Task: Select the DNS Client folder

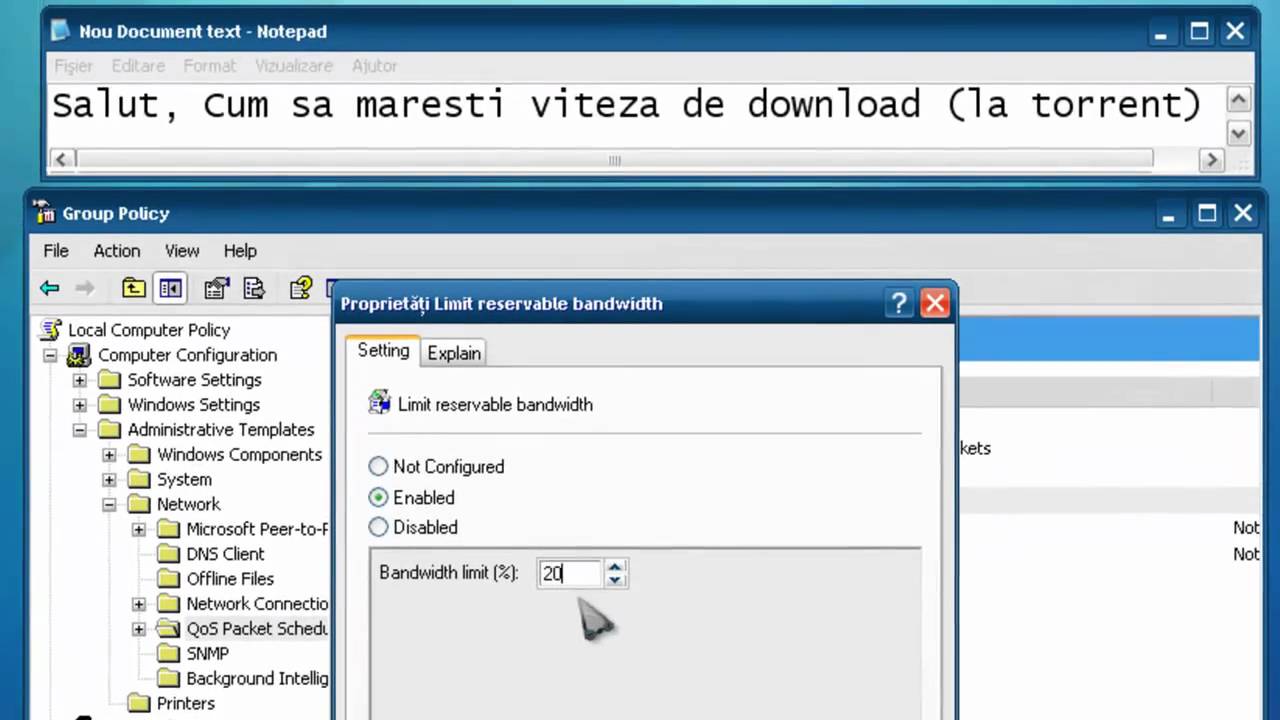Action: pyautogui.click(x=225, y=554)
